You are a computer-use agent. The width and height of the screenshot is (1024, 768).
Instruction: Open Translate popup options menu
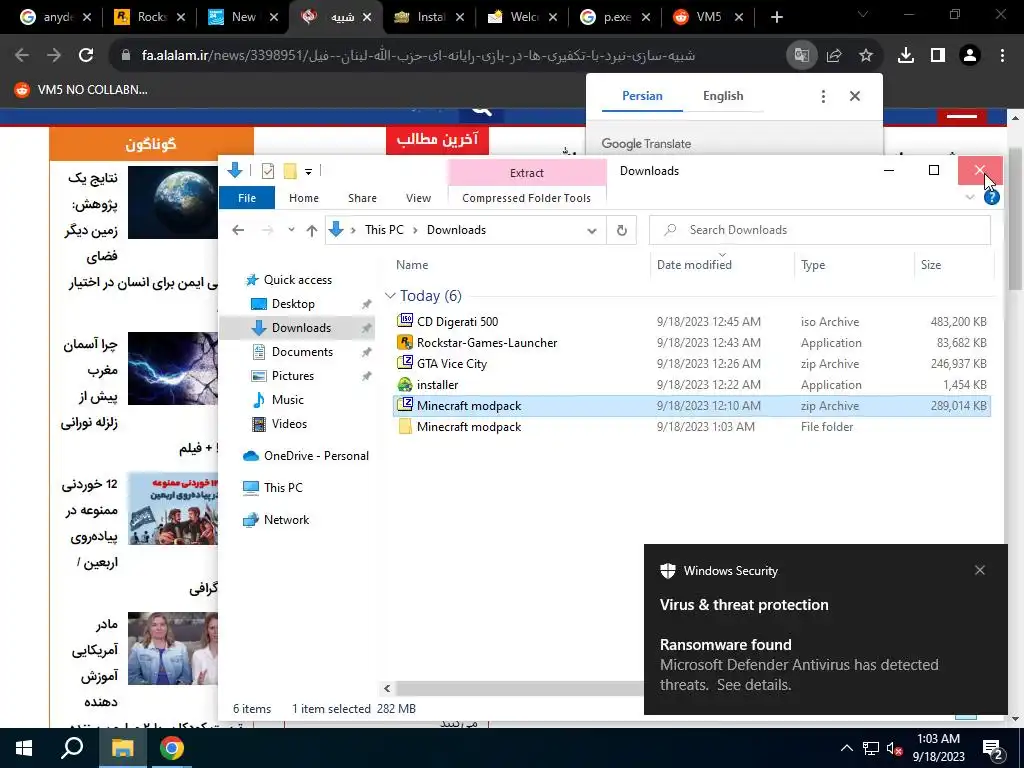click(823, 96)
